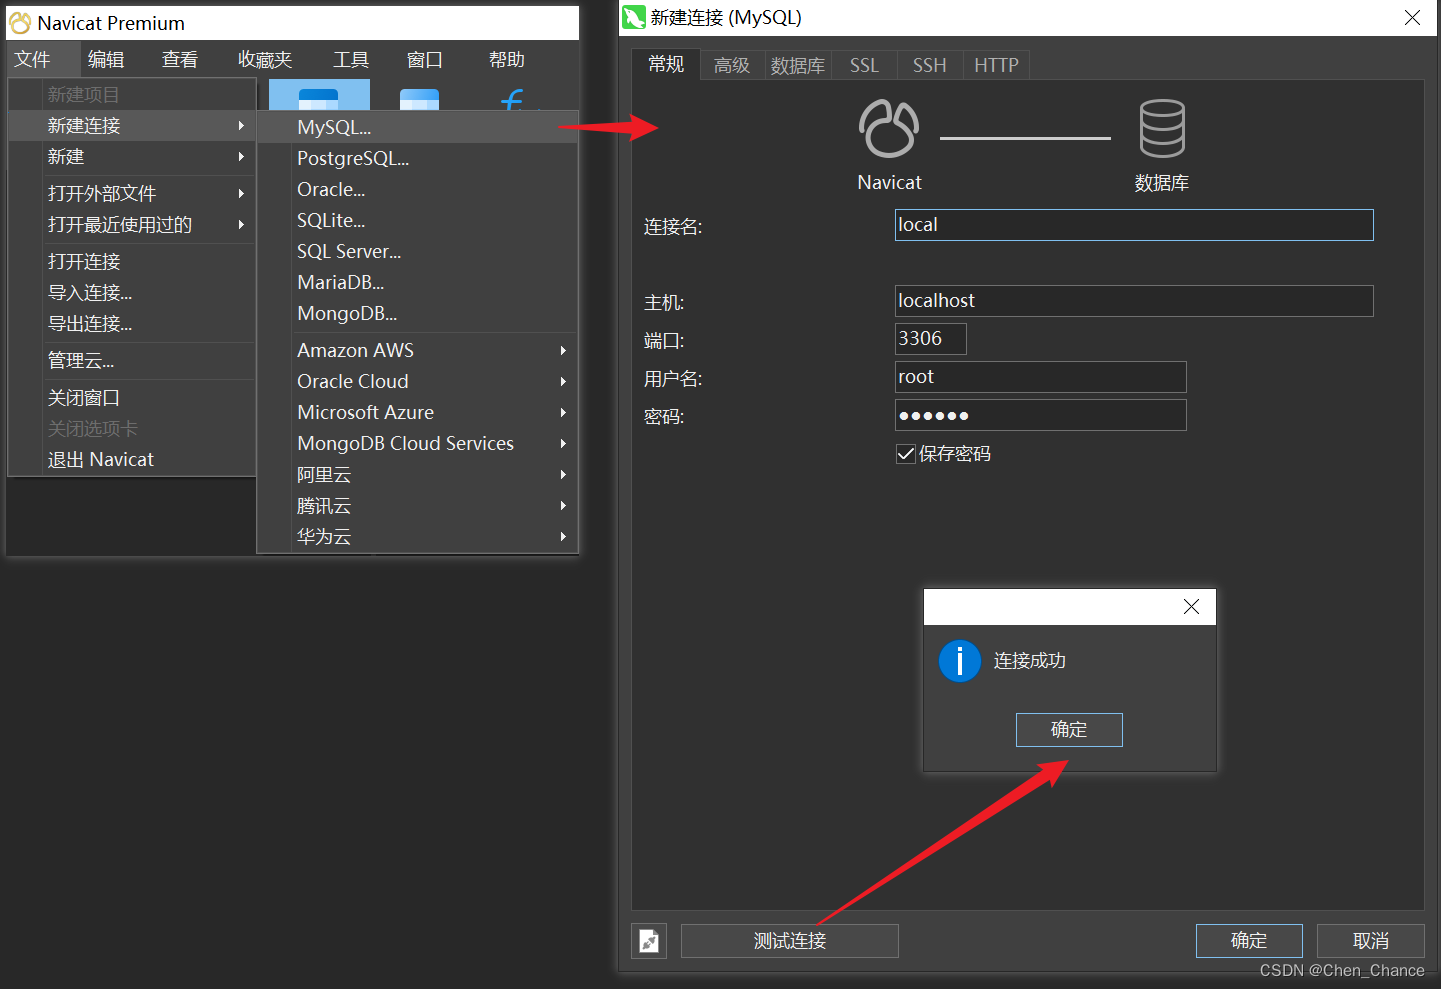Choose SQLite... connection type

click(x=418, y=220)
